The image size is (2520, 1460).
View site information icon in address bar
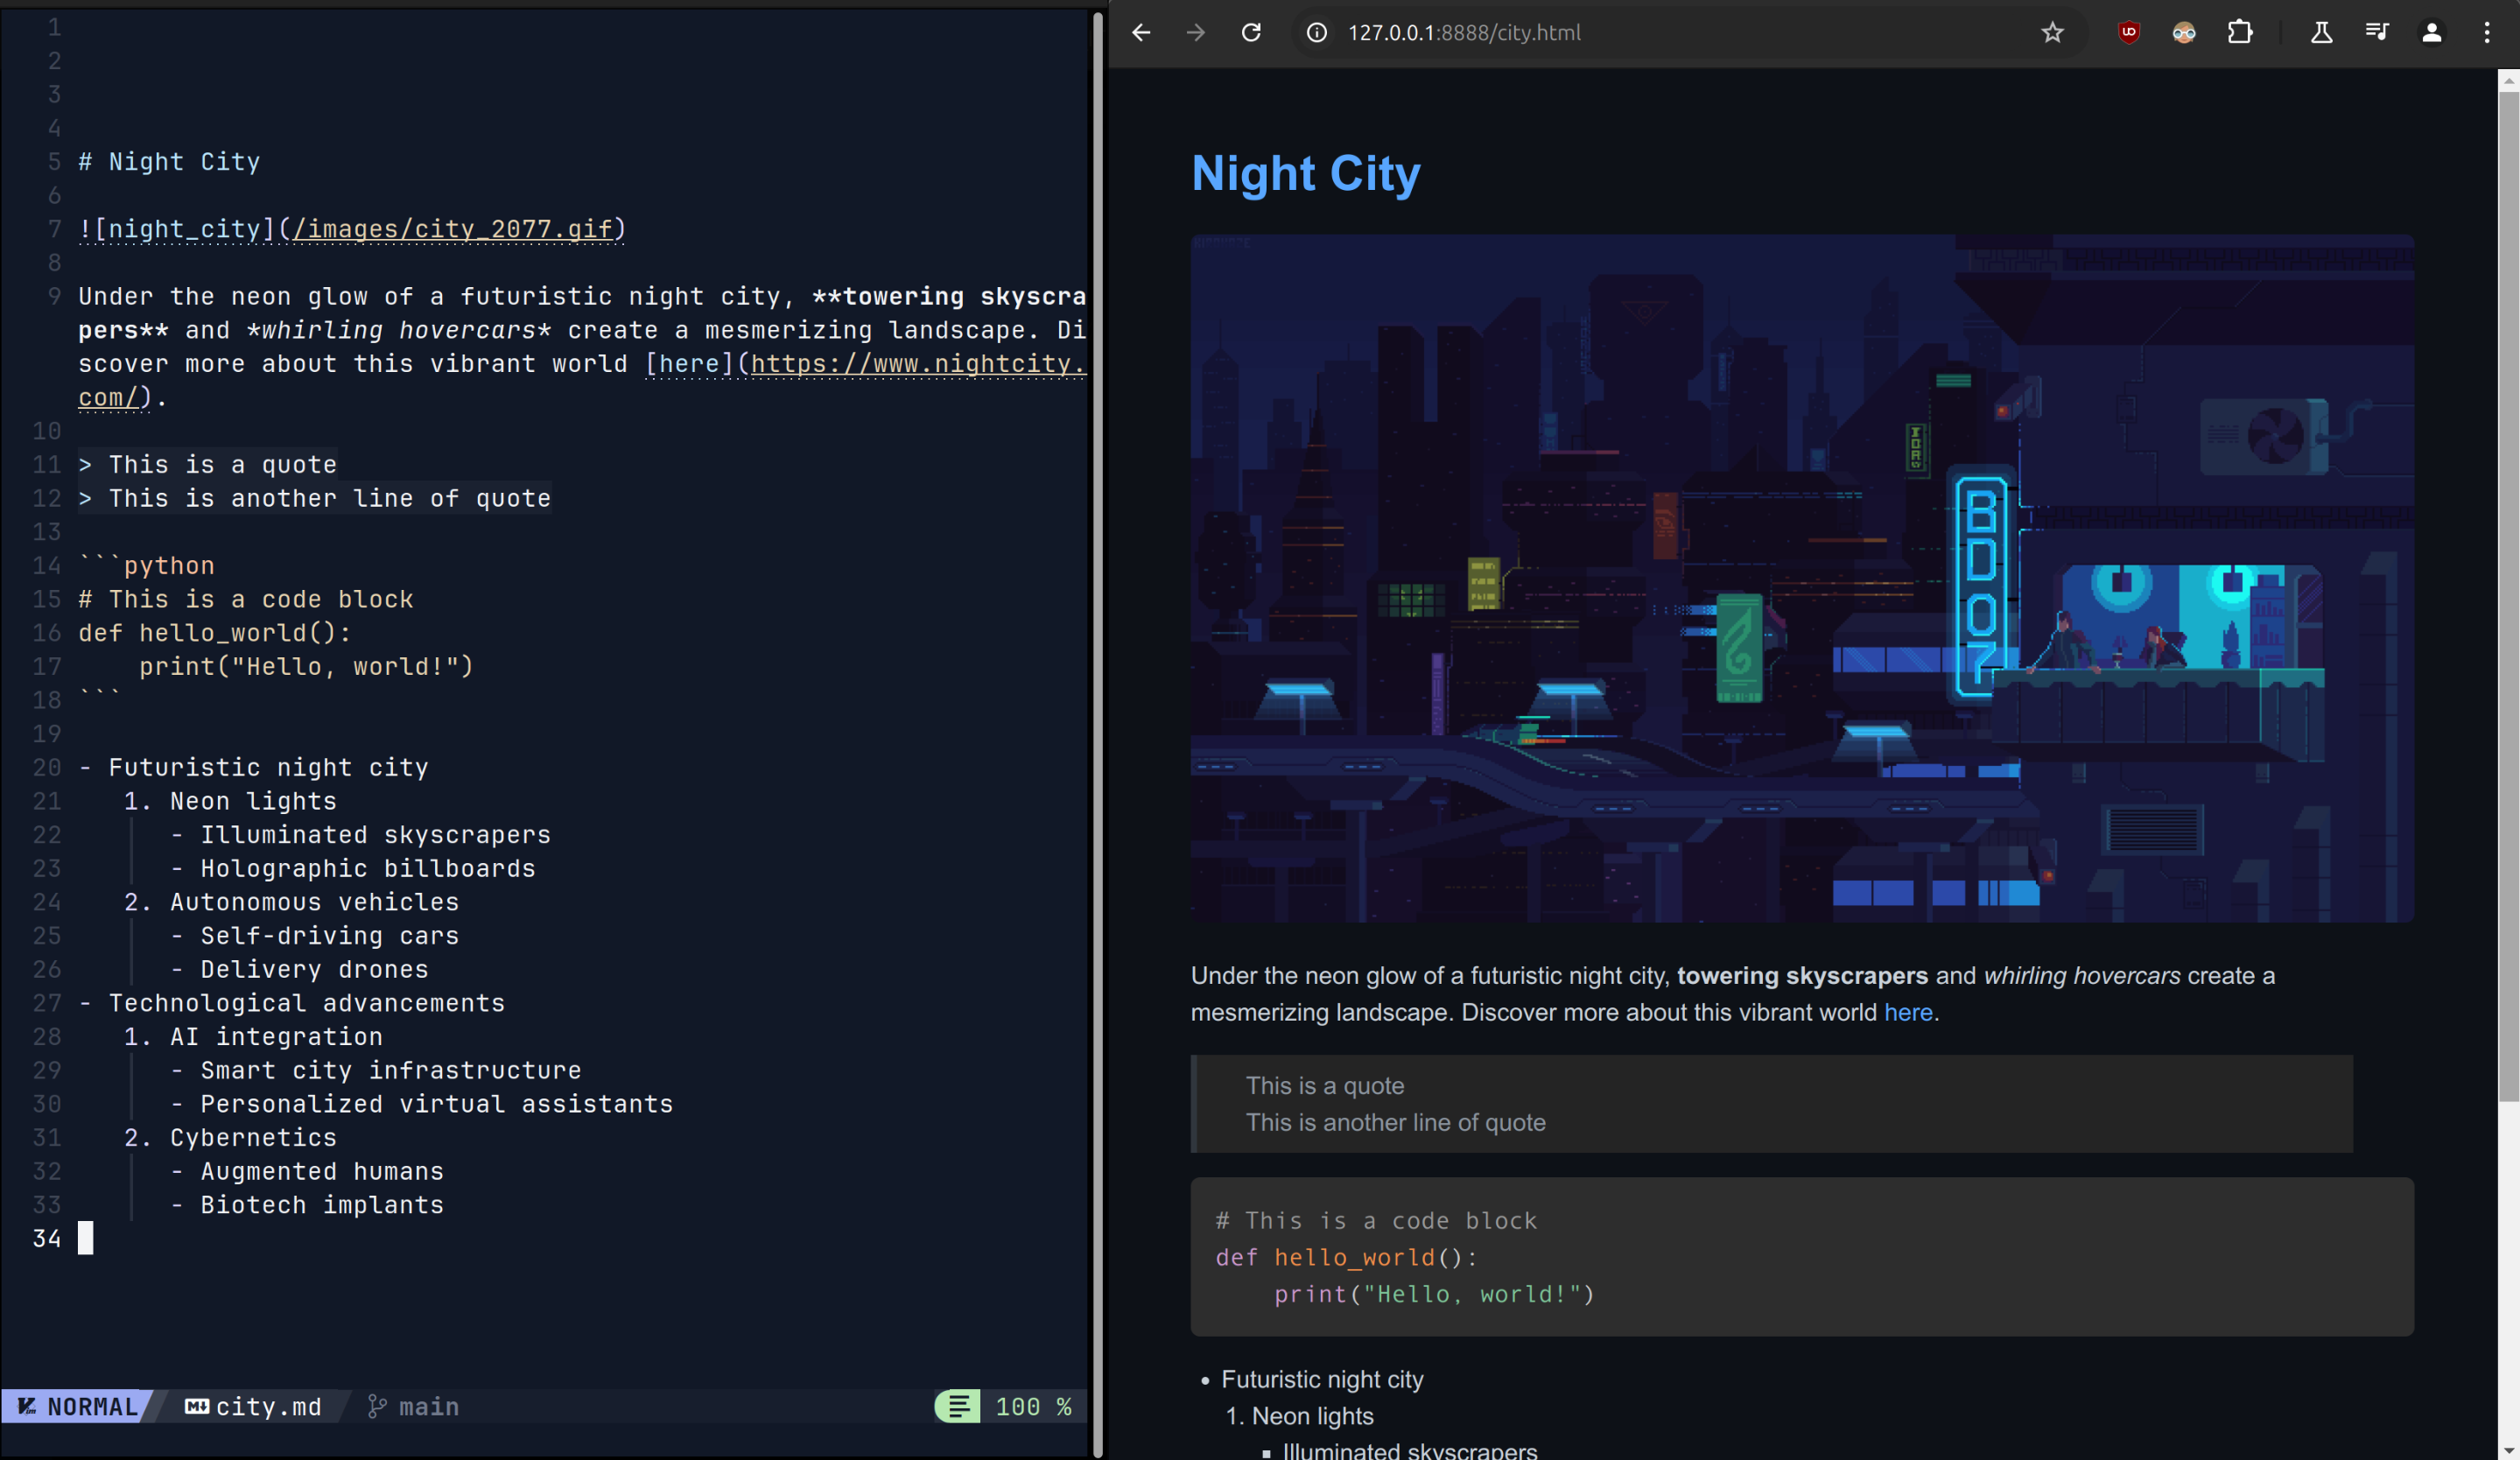click(x=1317, y=33)
